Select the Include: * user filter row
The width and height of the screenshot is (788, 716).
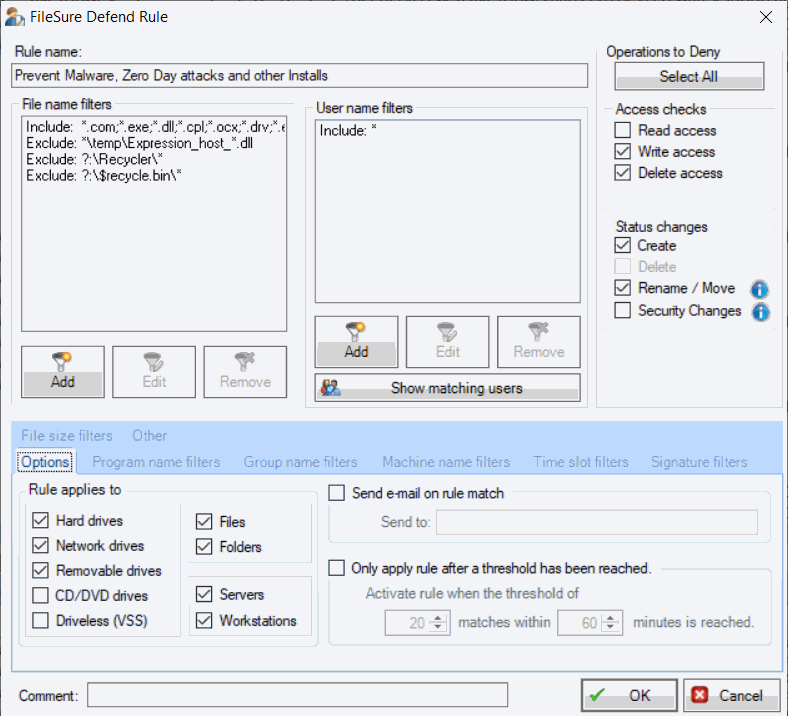(x=447, y=131)
